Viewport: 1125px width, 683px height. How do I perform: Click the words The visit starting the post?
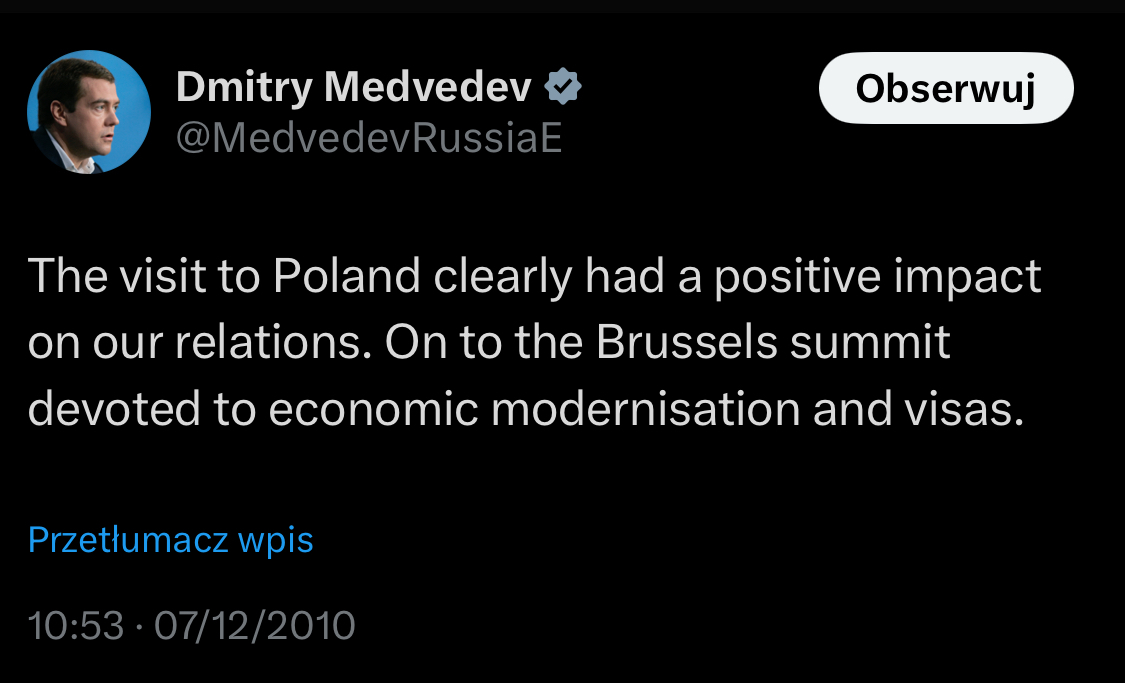(112, 276)
